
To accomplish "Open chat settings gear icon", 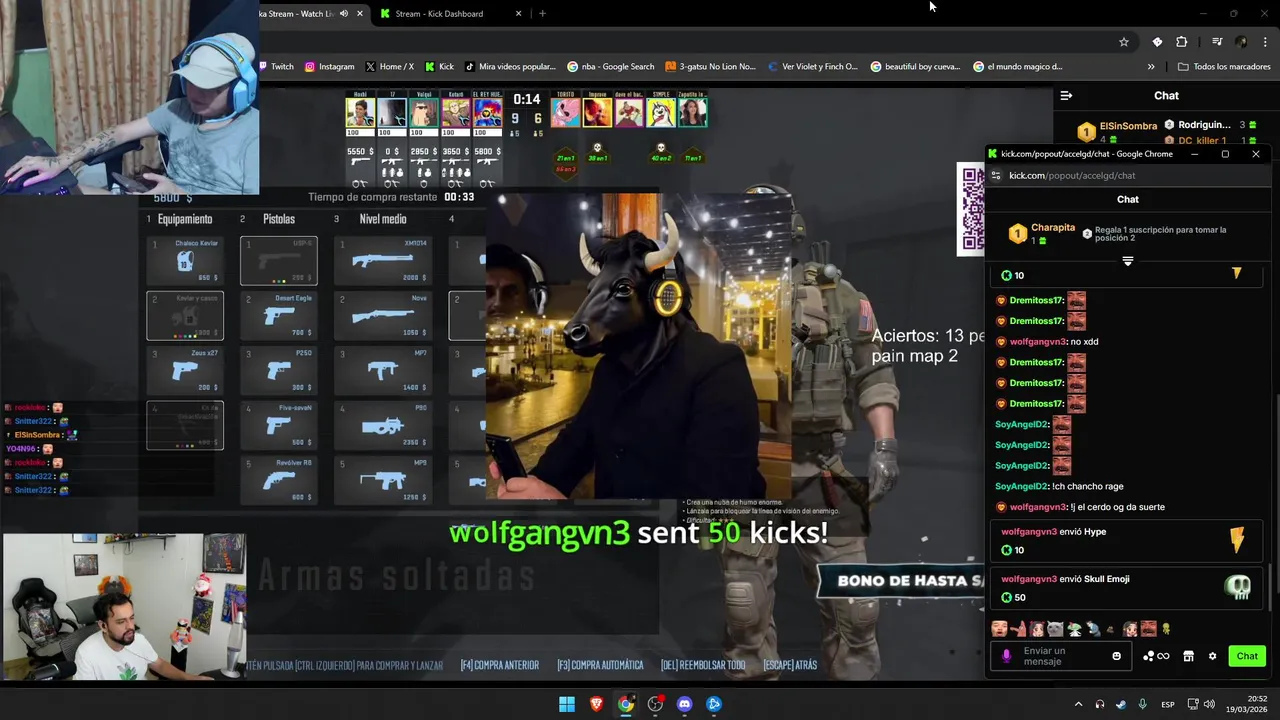I will pyautogui.click(x=1212, y=656).
